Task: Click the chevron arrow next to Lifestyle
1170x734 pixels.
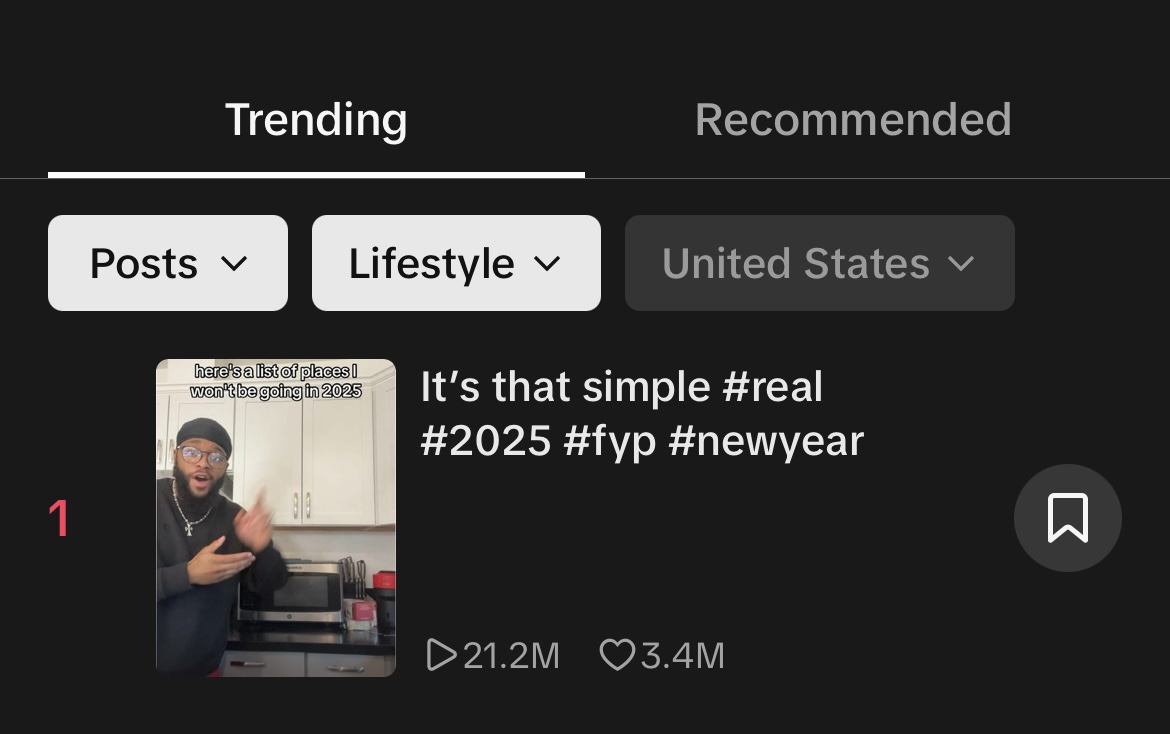Action: [547, 264]
